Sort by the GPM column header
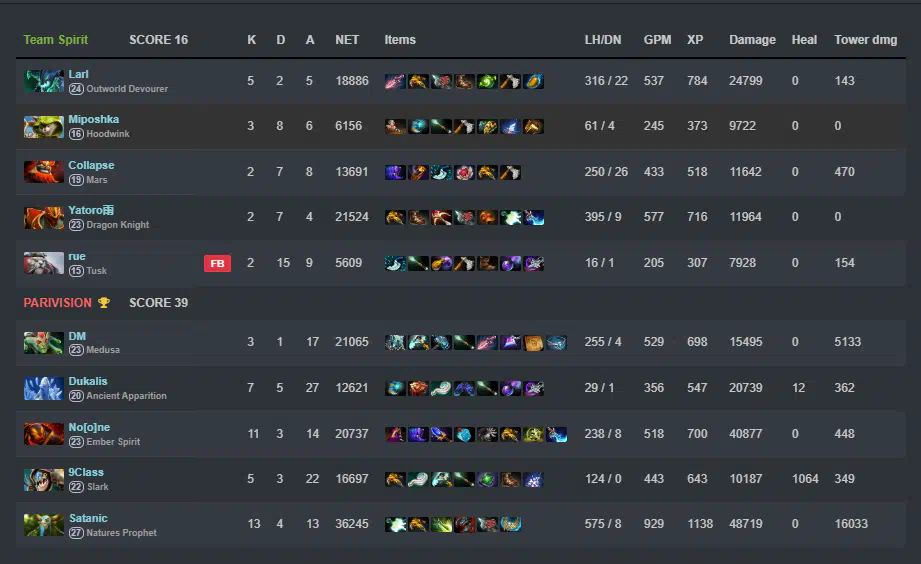 [657, 39]
